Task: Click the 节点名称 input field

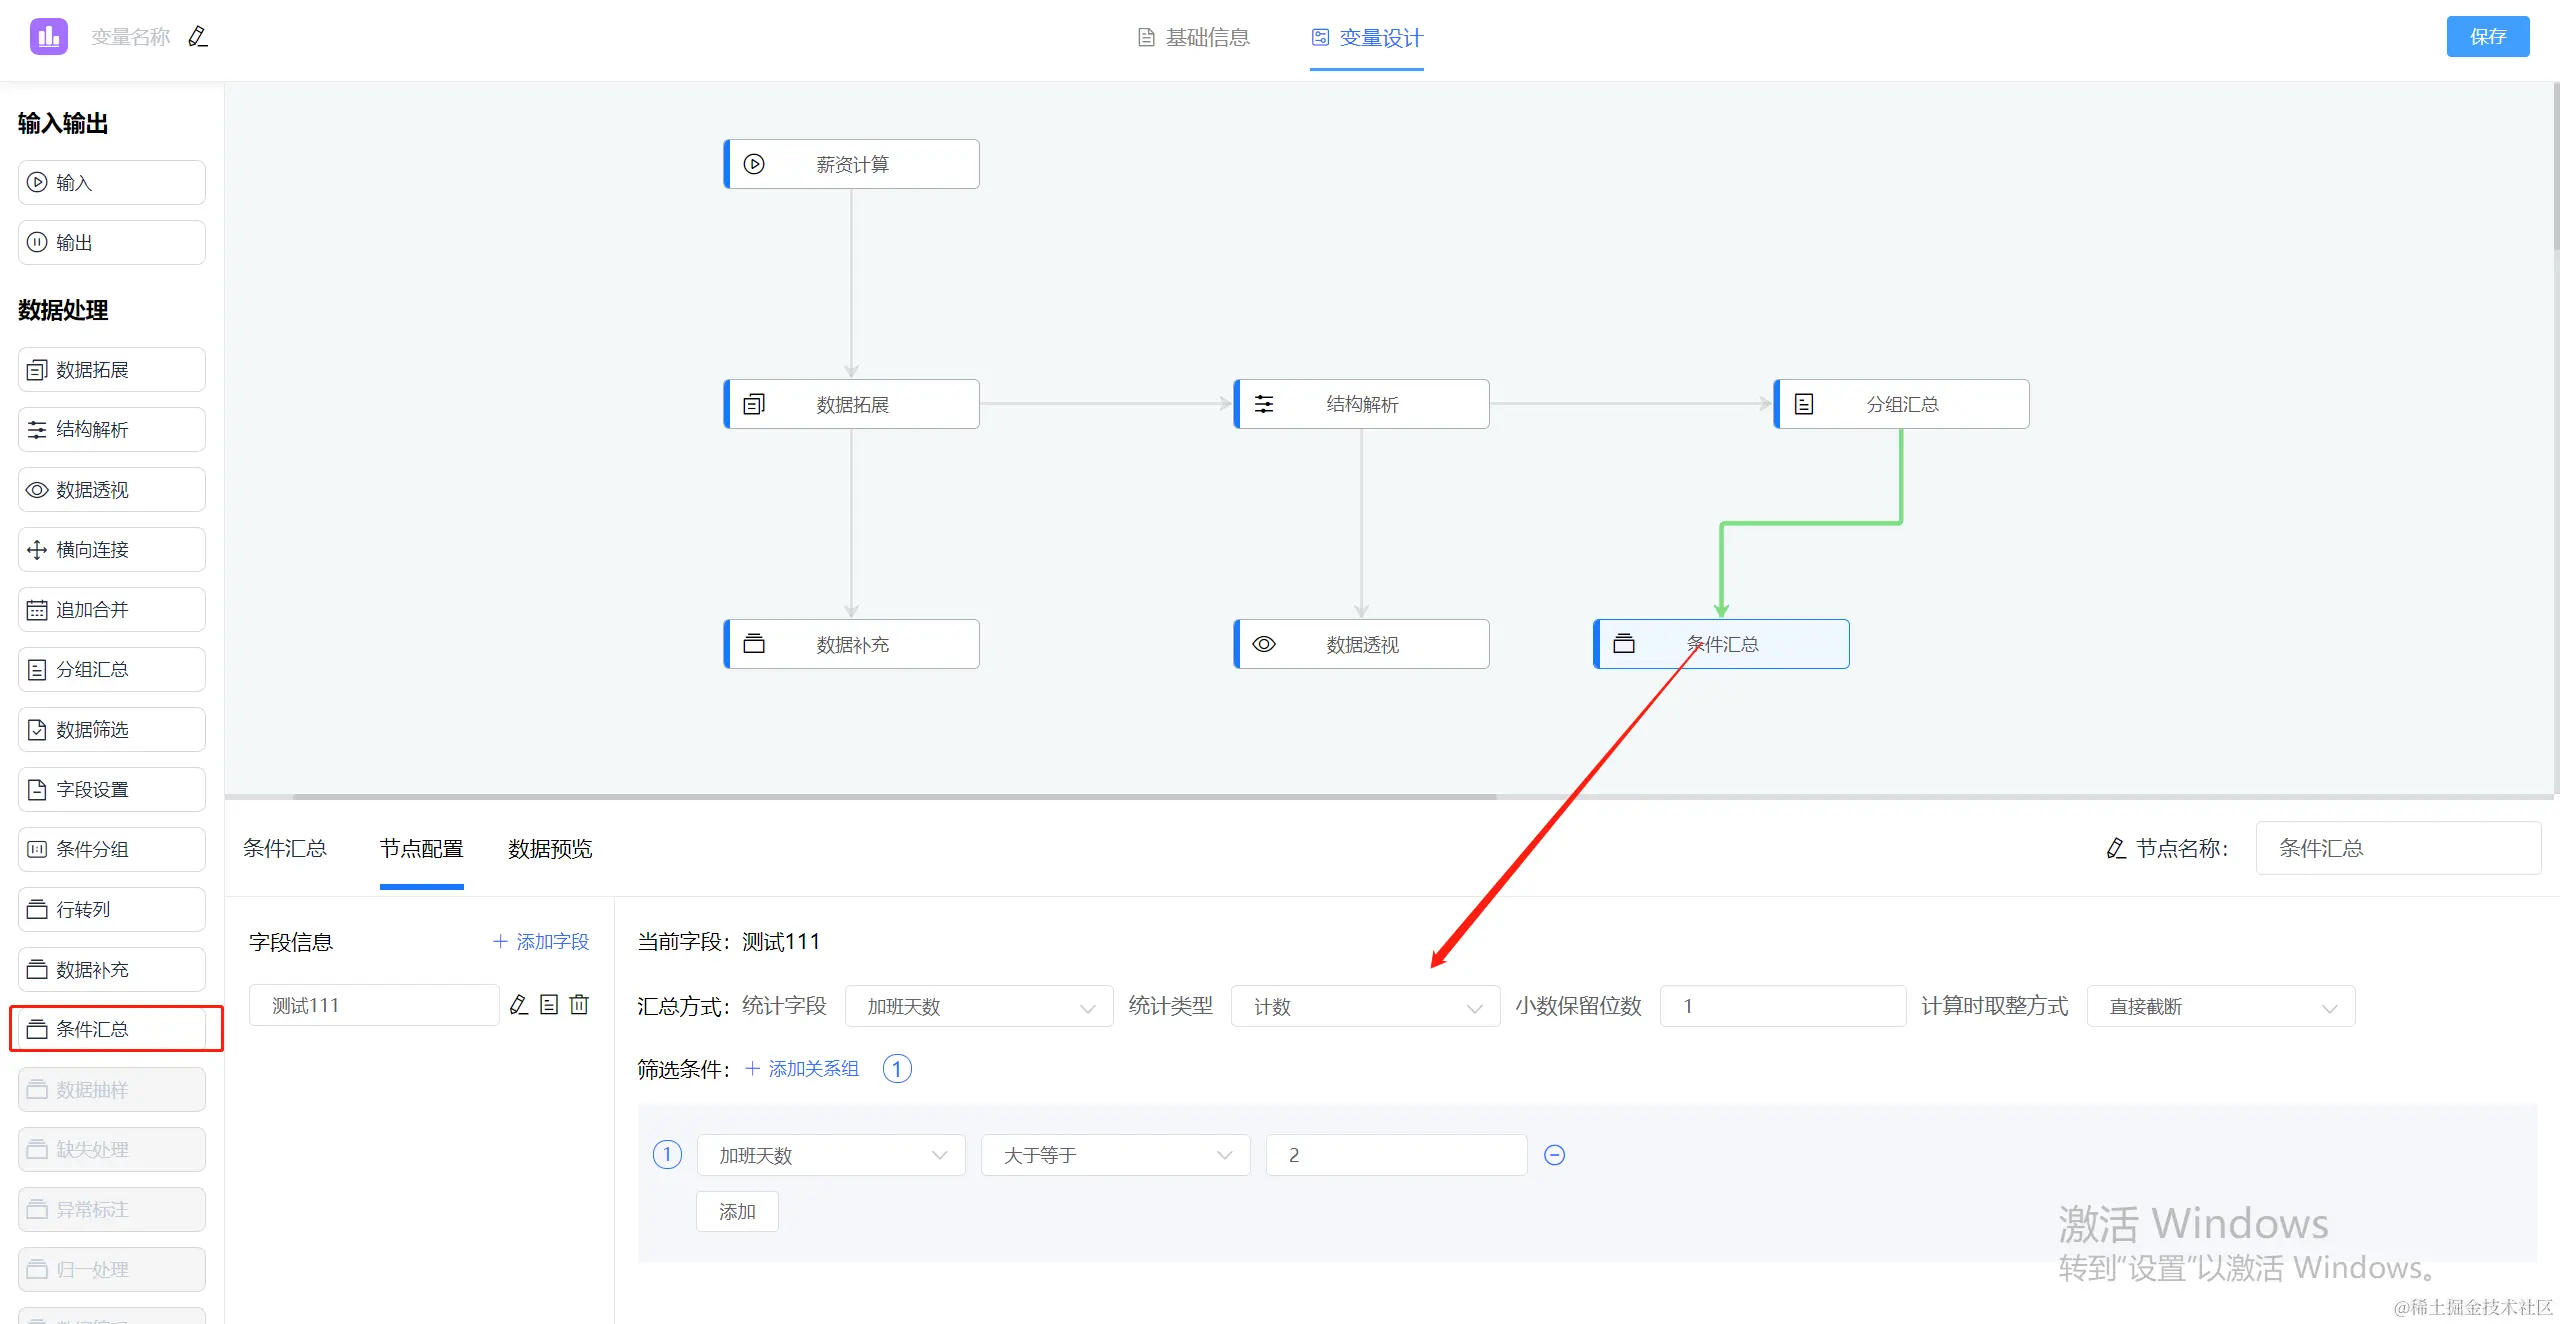Action: (2397, 849)
